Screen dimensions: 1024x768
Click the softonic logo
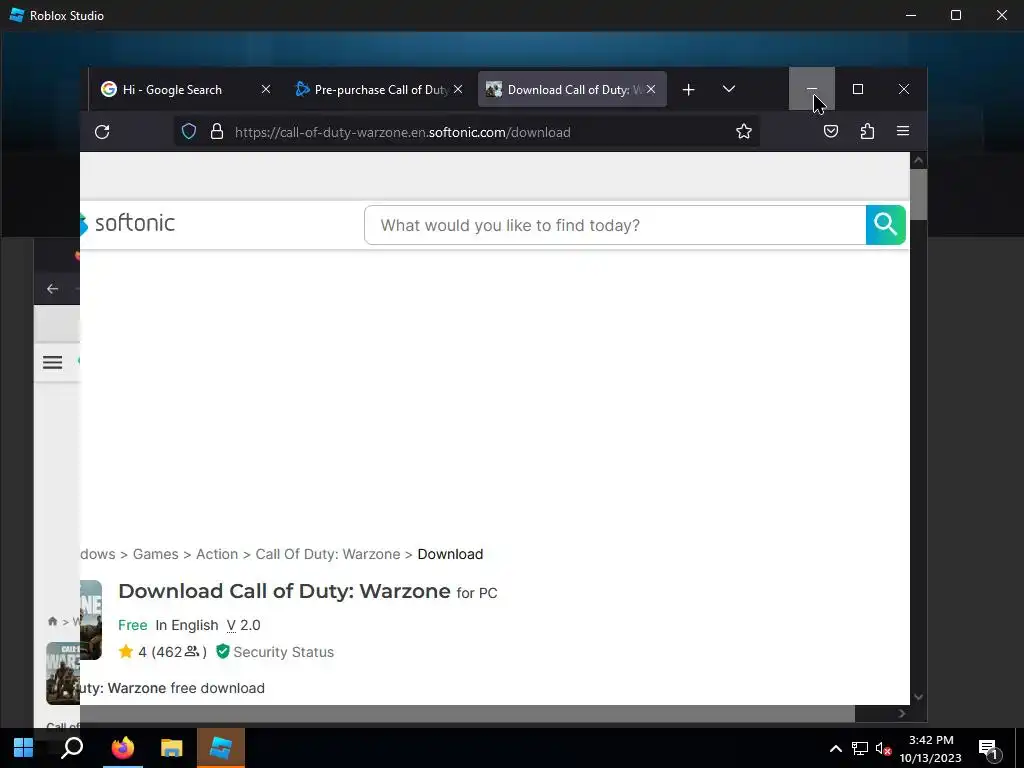tap(127, 223)
